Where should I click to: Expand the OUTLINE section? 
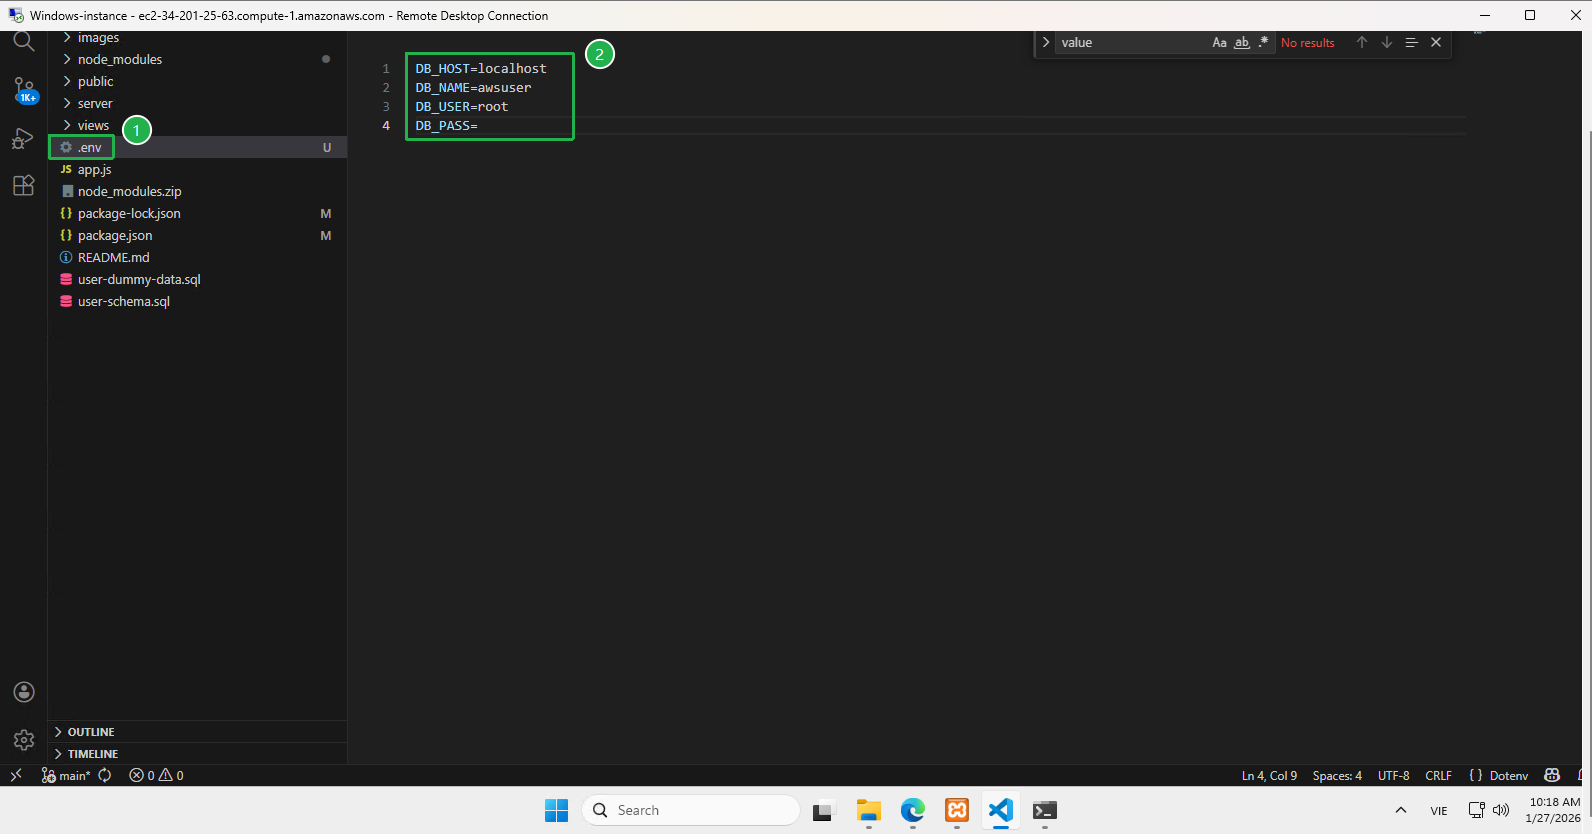(197, 732)
